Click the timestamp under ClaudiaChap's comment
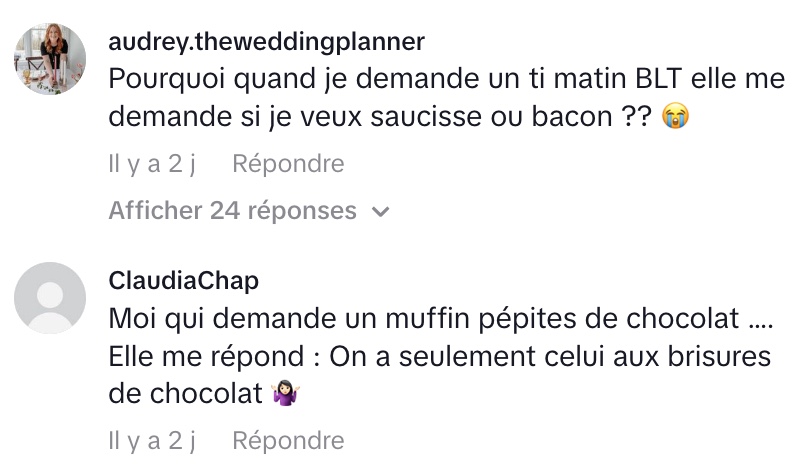The image size is (804, 476). pos(152,440)
